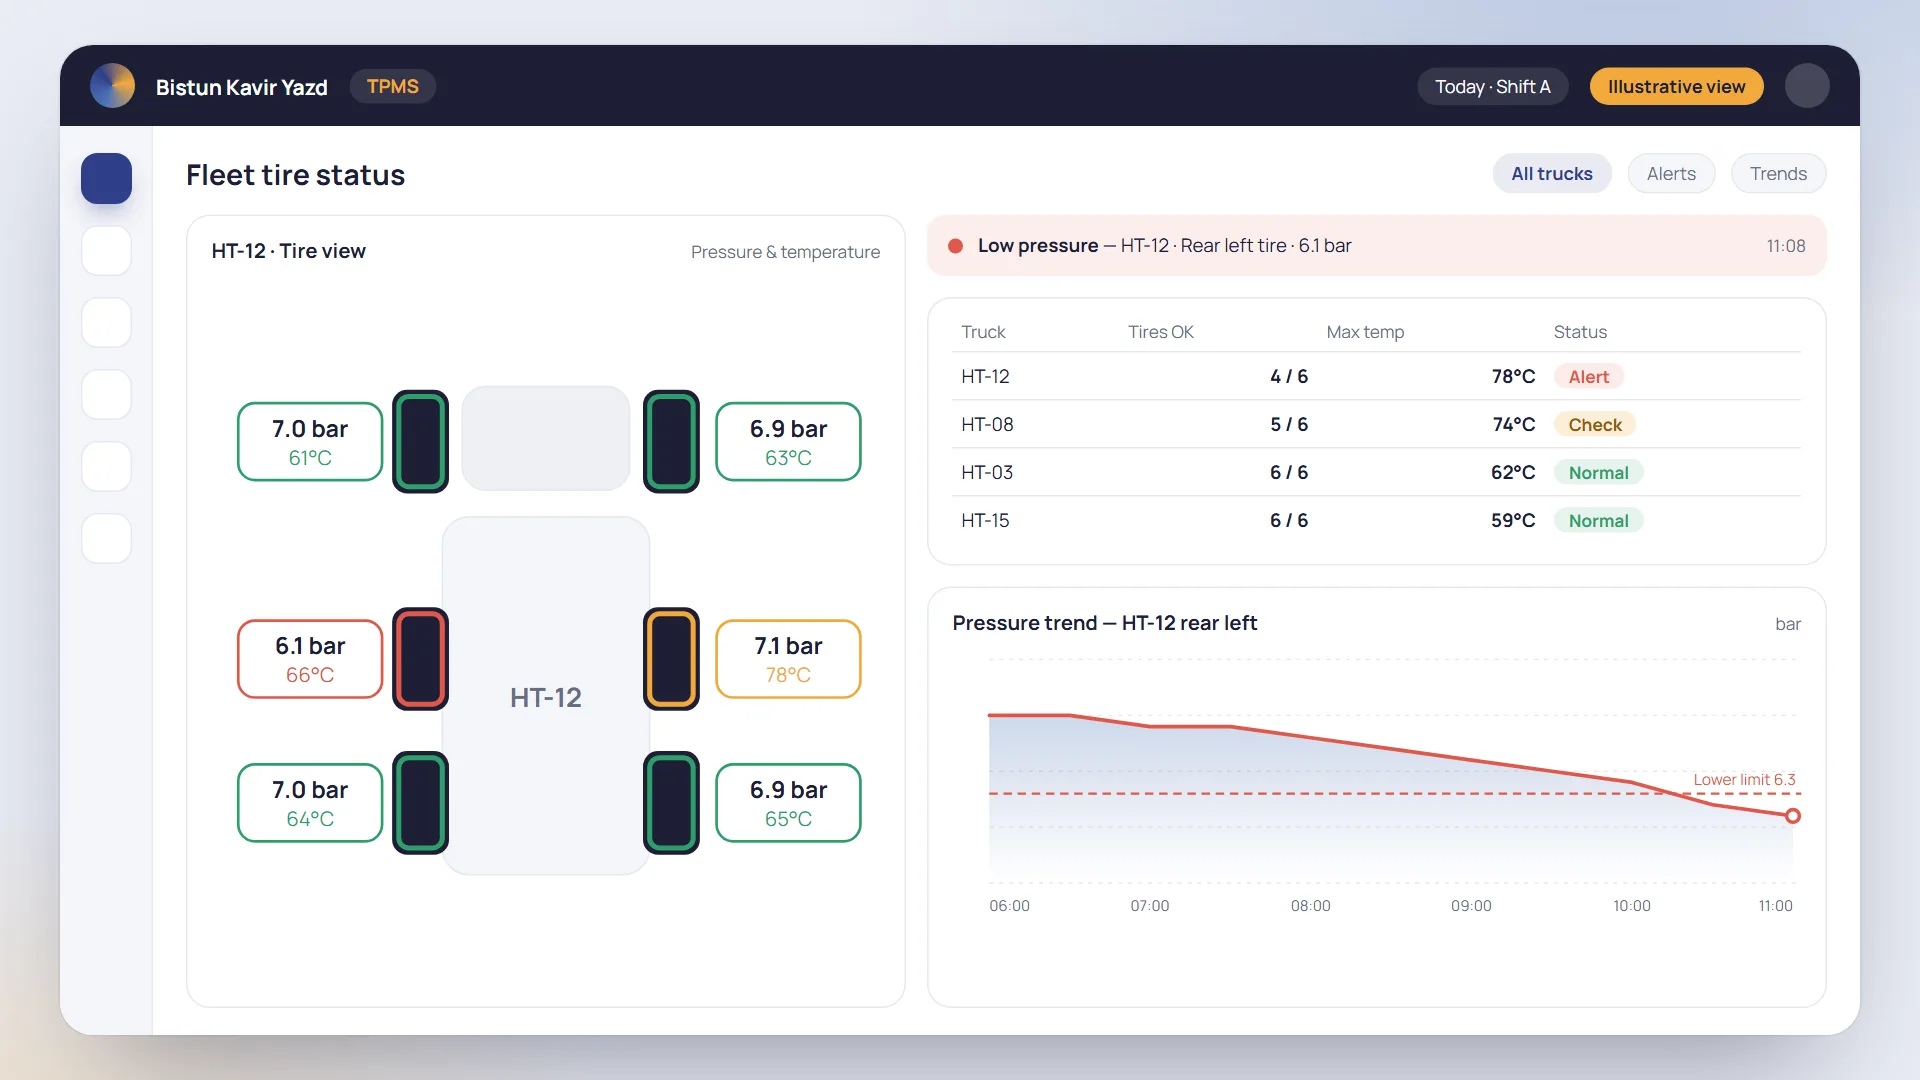Open the user avatar in header
This screenshot has height=1080, width=1920.
tap(1807, 86)
